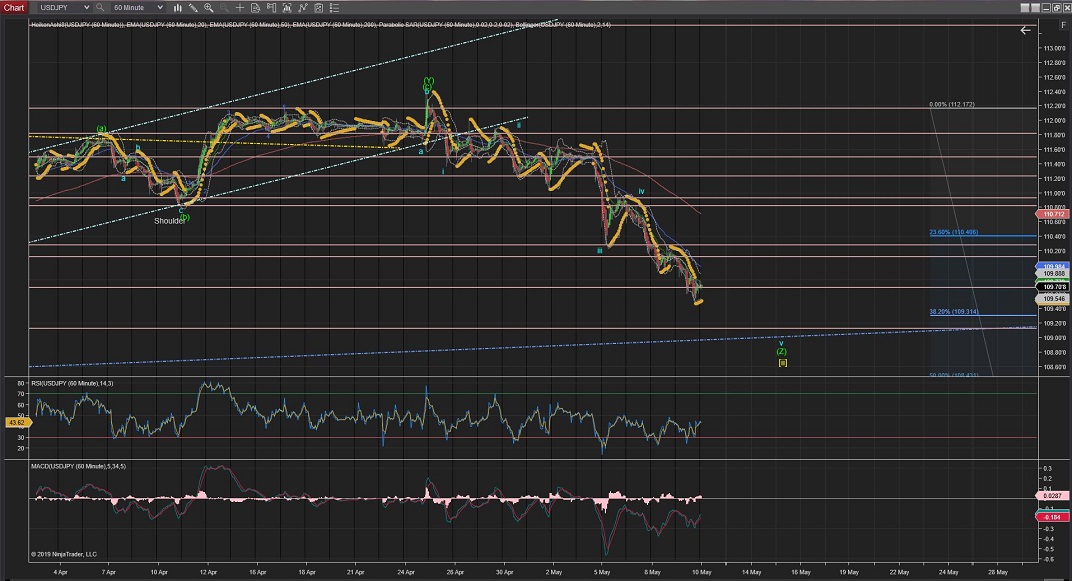The image size is (1072, 581).
Task: Select the red 110.712 price marker
Action: click(1054, 214)
